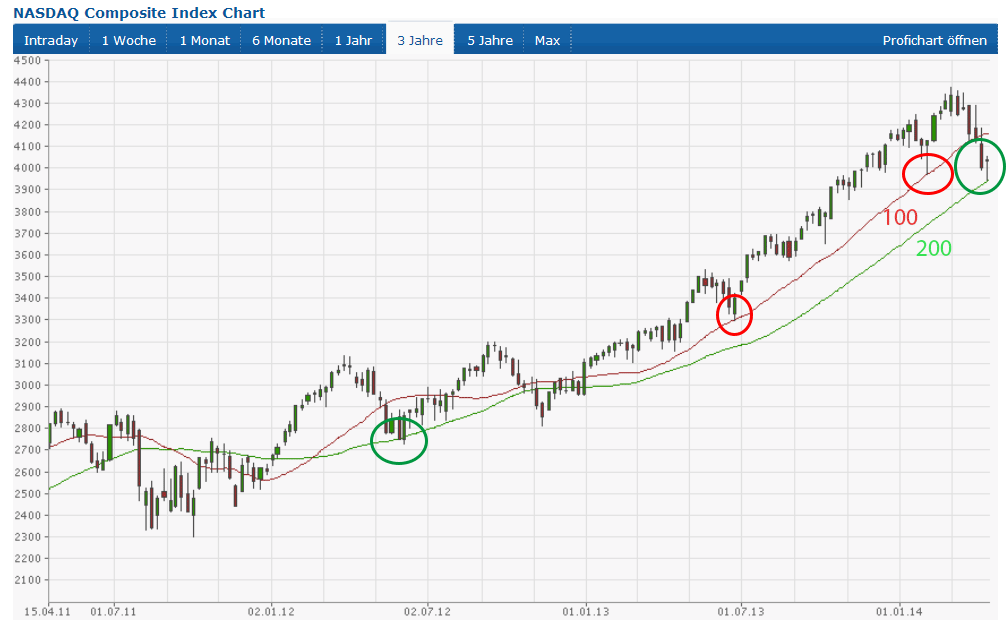Screen dimensions: 1006x630
Task: Click the 01.01.13 date label
Action: (x=586, y=611)
